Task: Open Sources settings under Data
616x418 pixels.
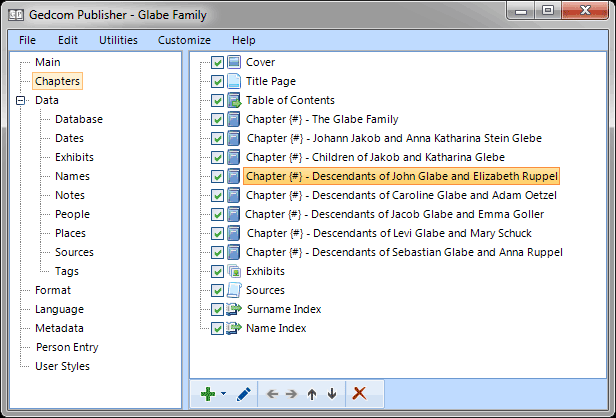Action: pos(74,252)
